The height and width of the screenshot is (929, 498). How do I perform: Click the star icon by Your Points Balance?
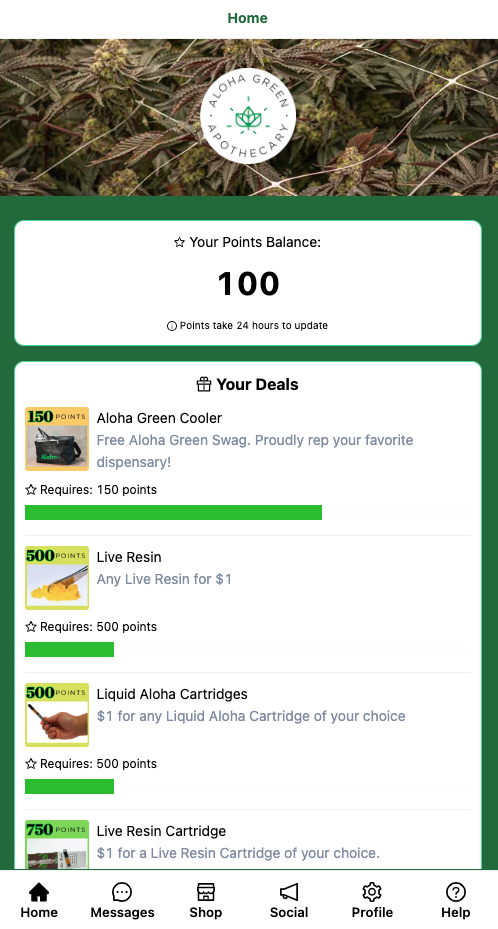pos(179,242)
